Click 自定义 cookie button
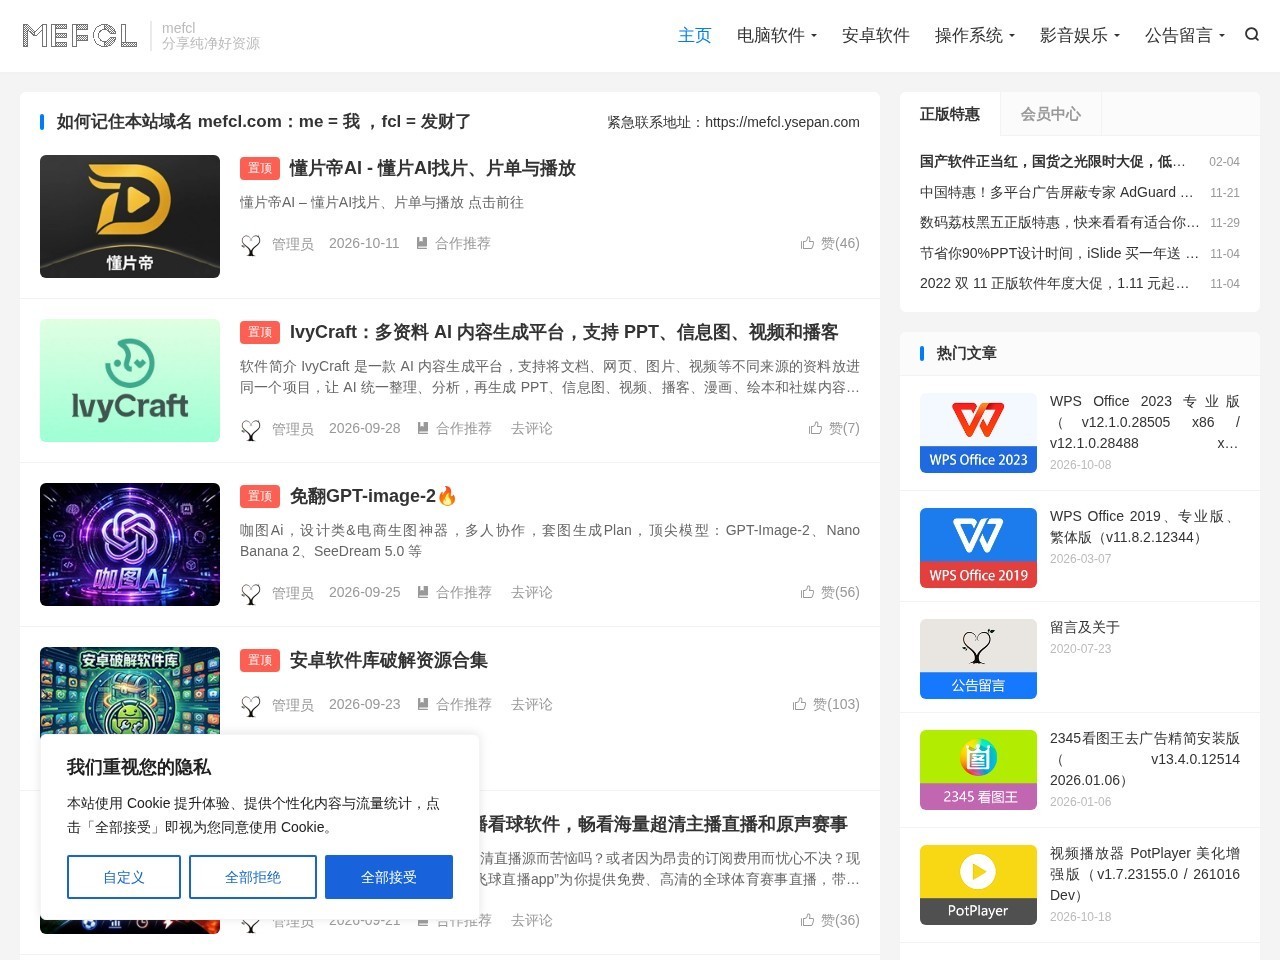 click(124, 877)
